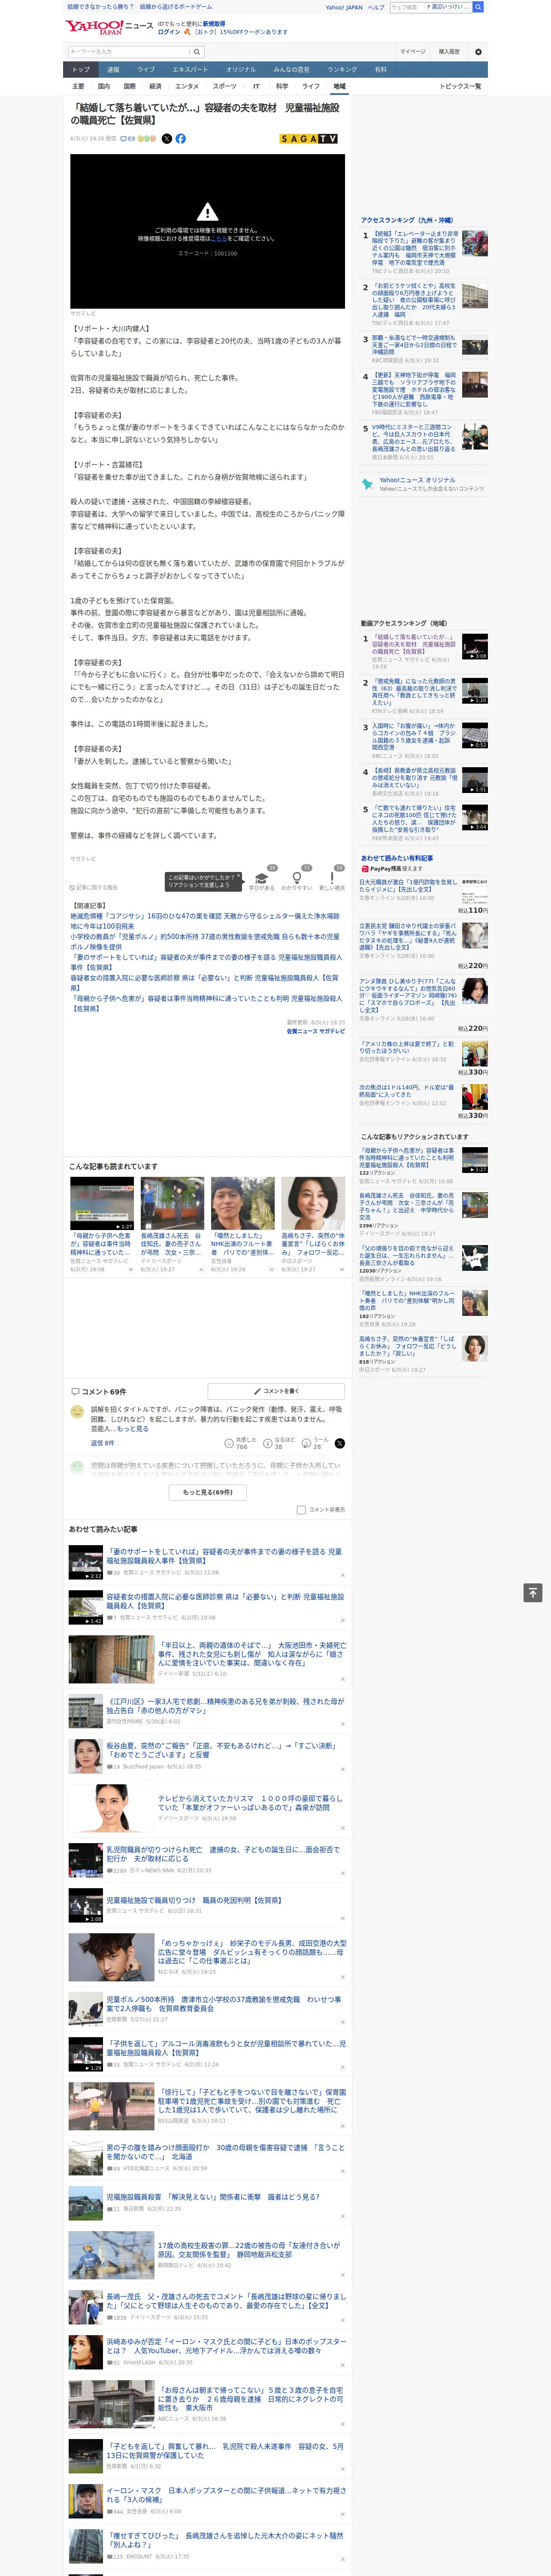
Task: Click the こちら recommended environment link in player
Action: click(219, 238)
